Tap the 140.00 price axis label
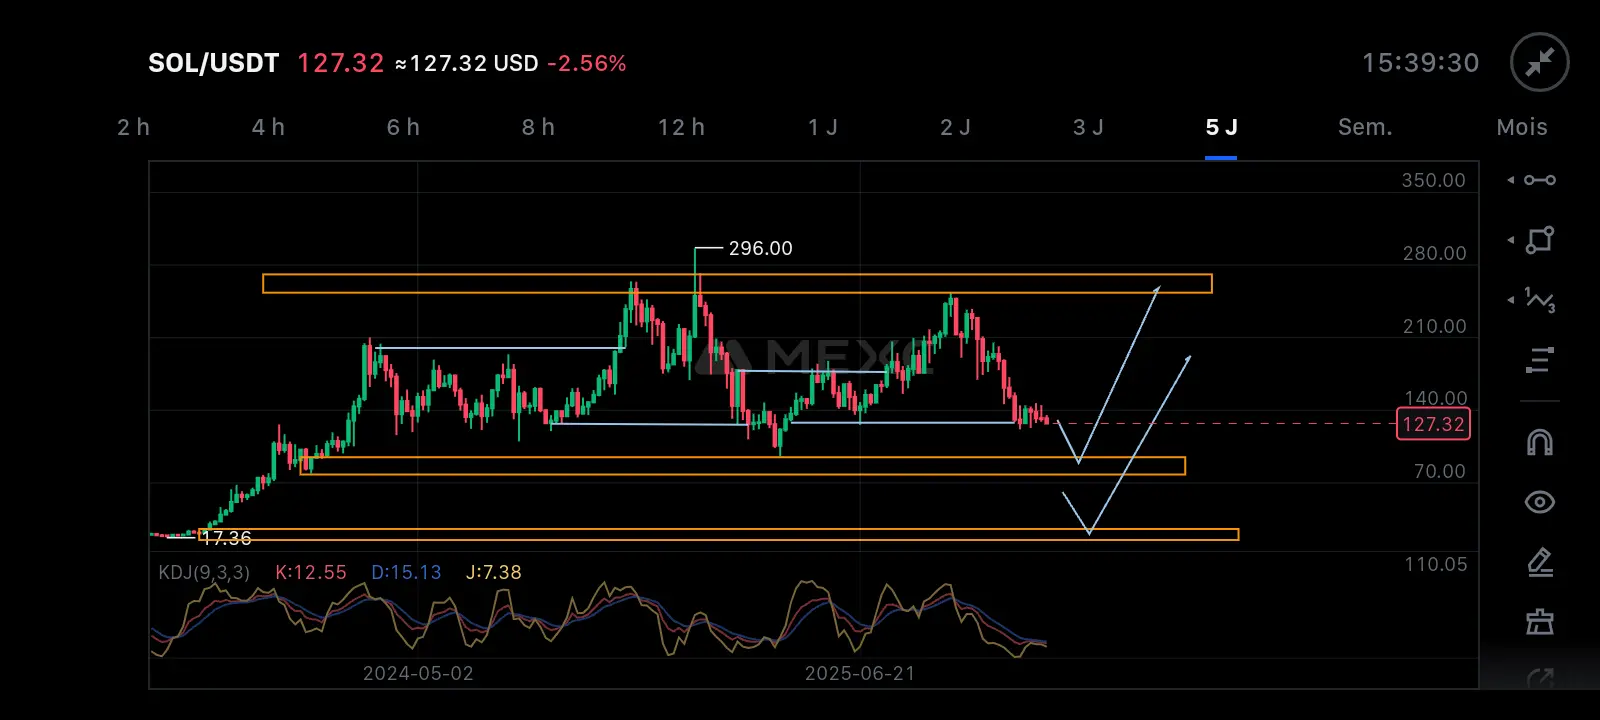This screenshot has width=1600, height=720. [1436, 398]
